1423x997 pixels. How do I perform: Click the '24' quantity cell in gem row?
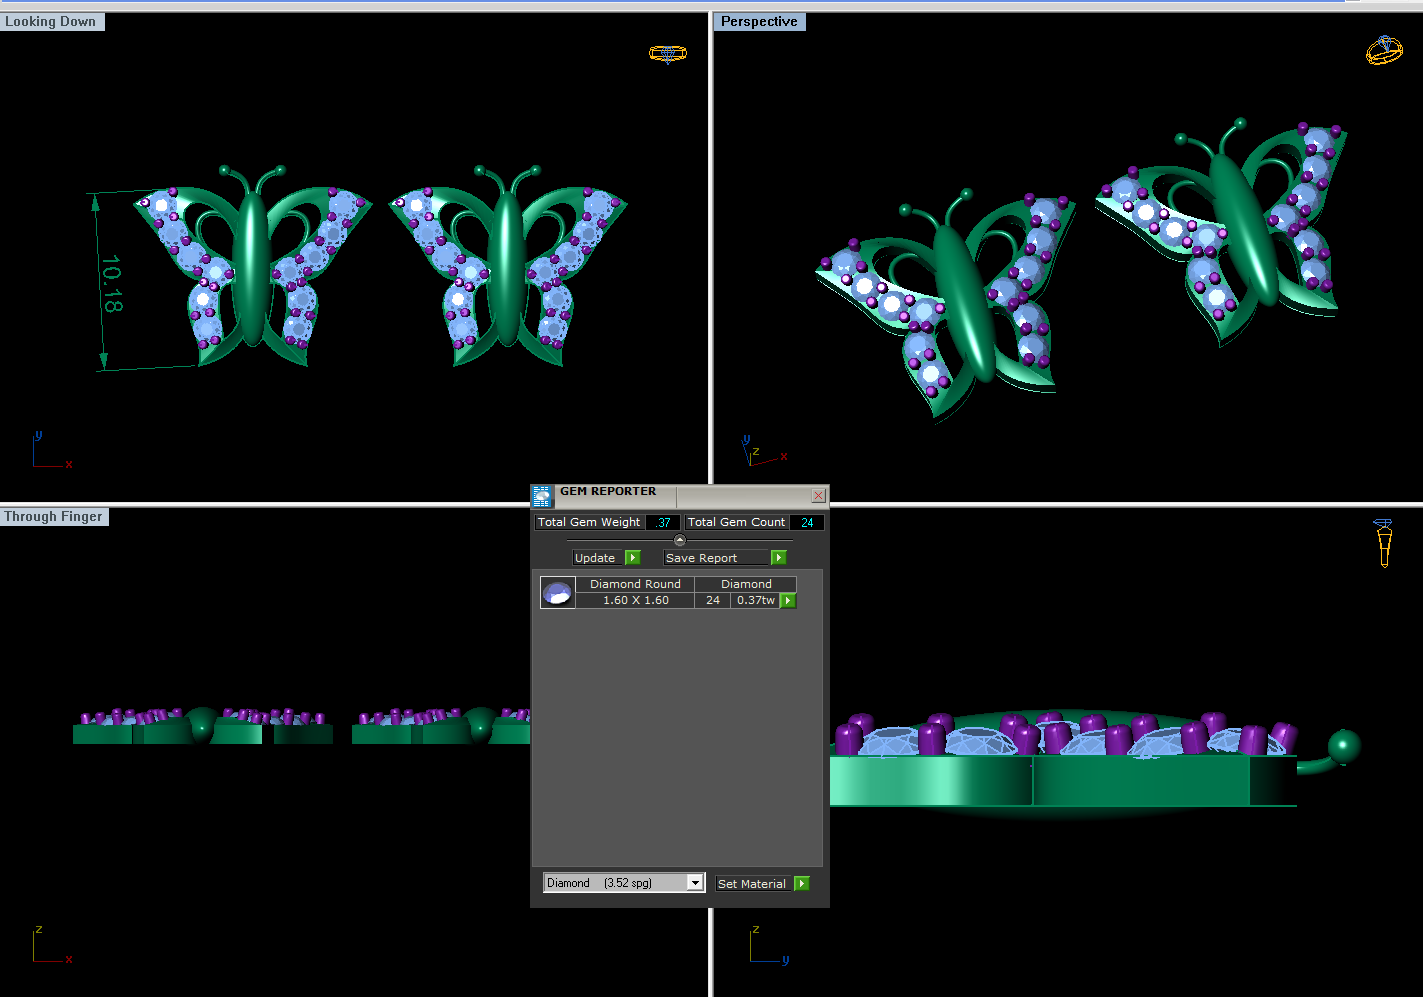click(713, 600)
